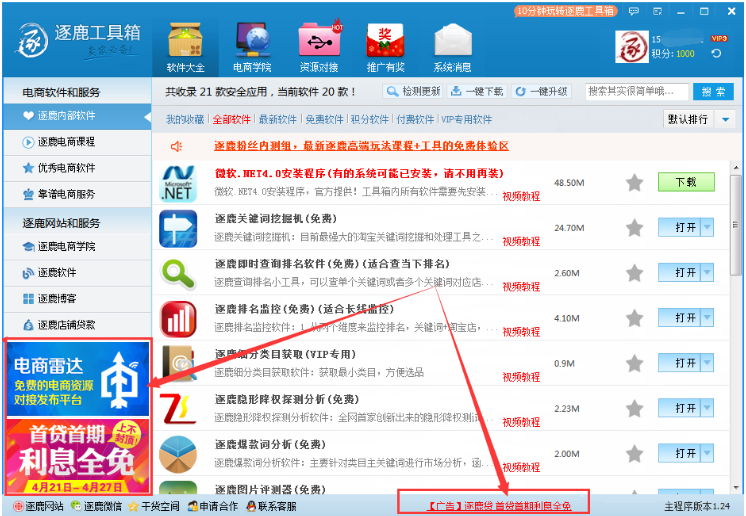
Task: Open 视频教程 link for 逐鹿排名监控
Action: (521, 332)
